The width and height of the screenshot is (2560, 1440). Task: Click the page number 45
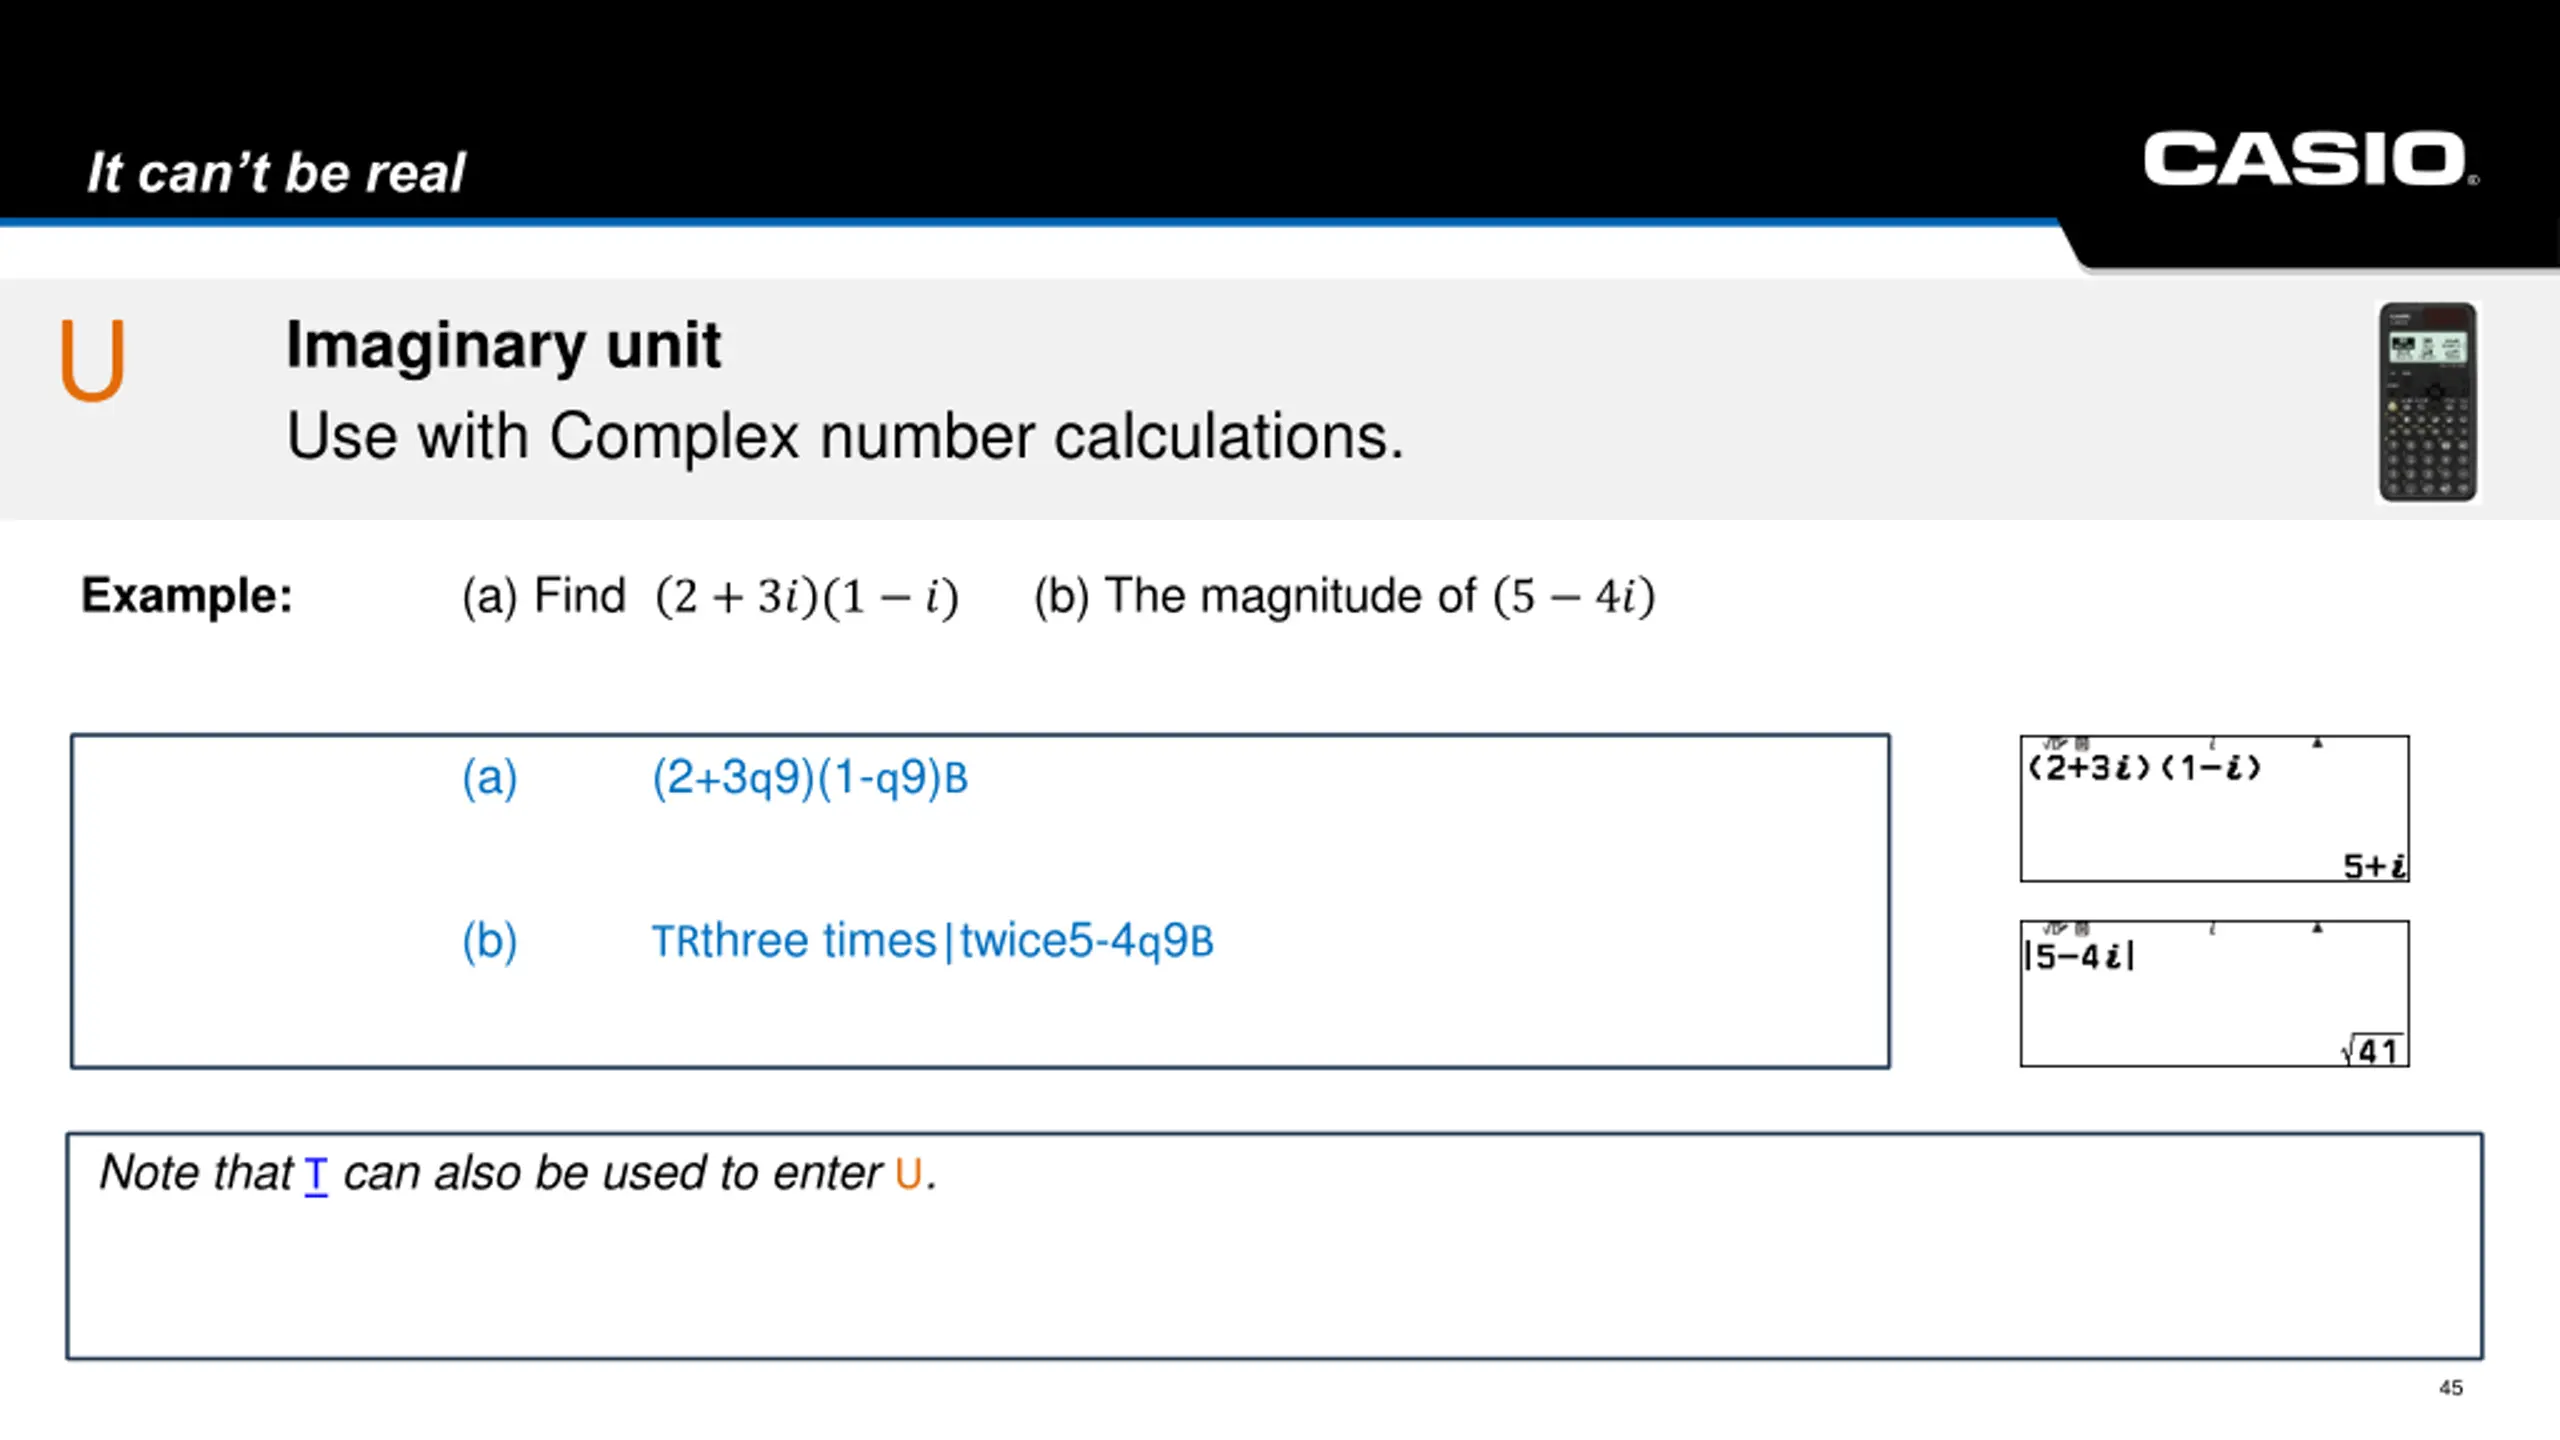2450,1388
